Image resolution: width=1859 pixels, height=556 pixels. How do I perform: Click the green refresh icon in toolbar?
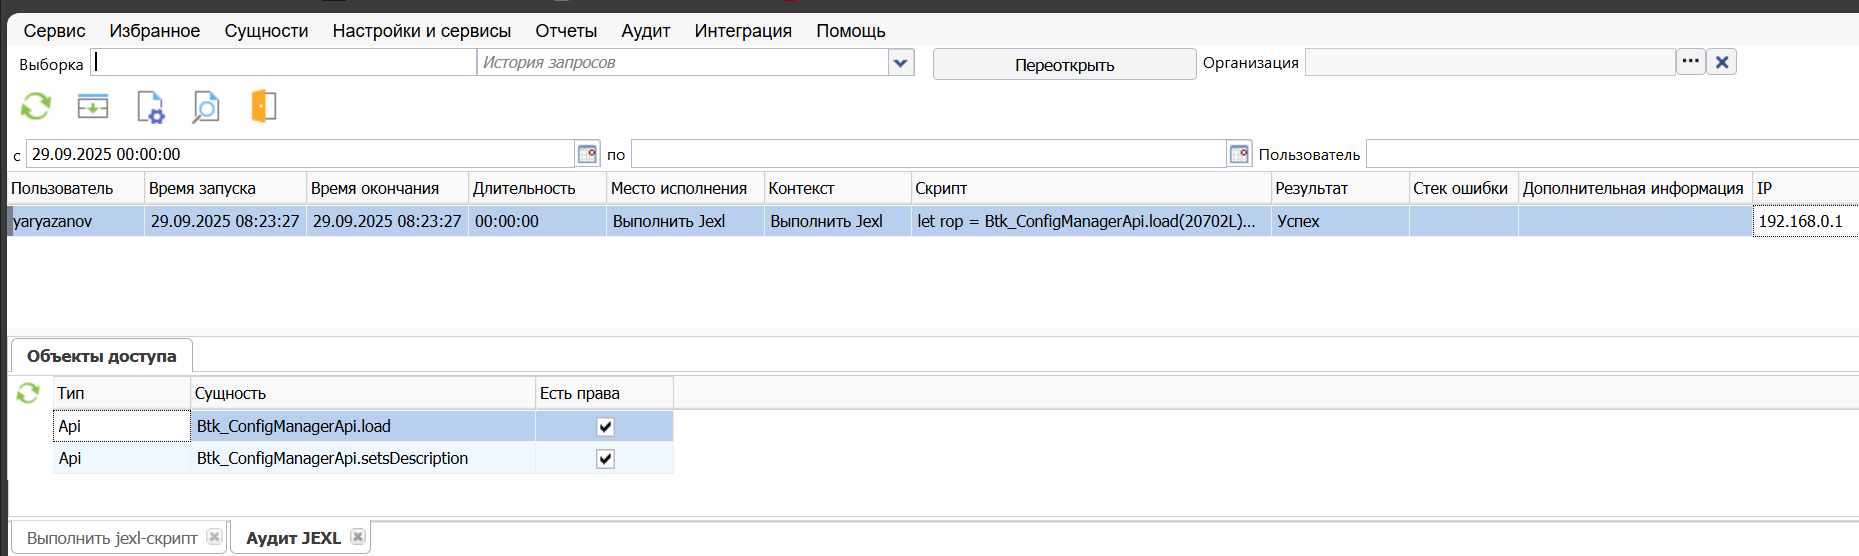pyautogui.click(x=36, y=106)
